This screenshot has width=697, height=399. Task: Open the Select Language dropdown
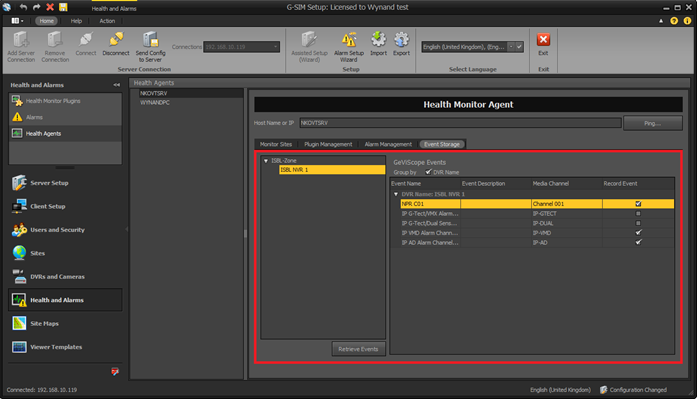(511, 47)
